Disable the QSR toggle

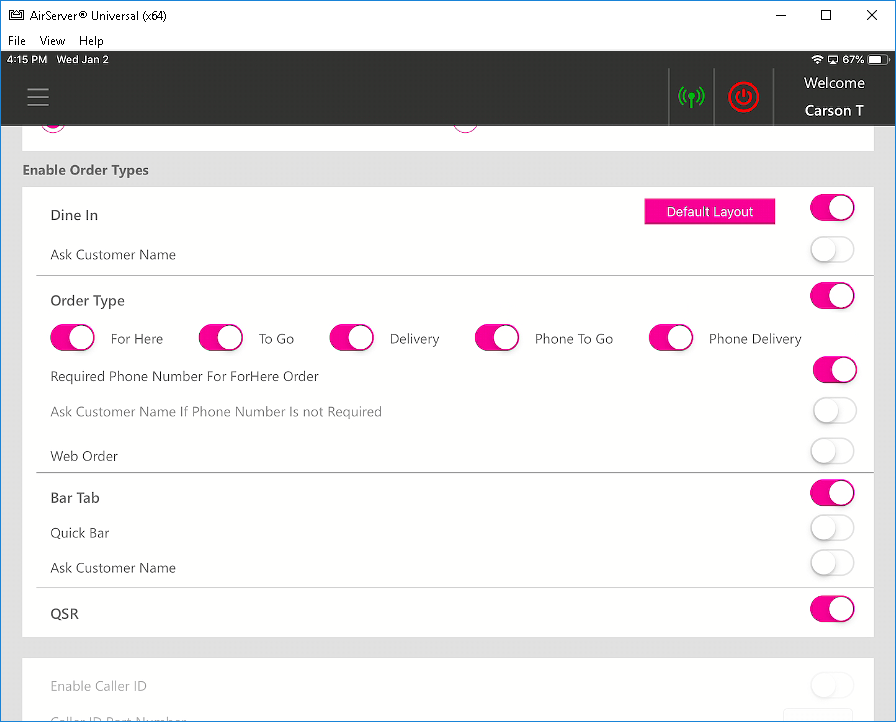coord(832,609)
